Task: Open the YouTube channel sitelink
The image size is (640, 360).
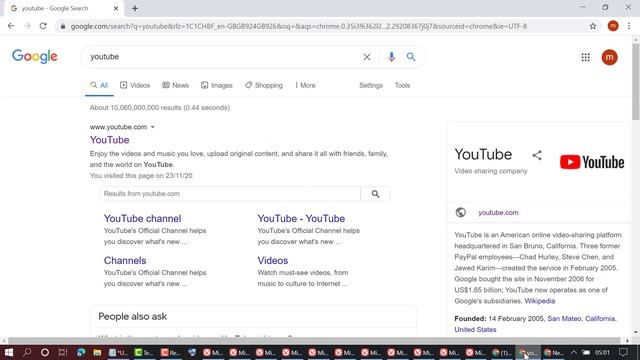Action: (142, 218)
